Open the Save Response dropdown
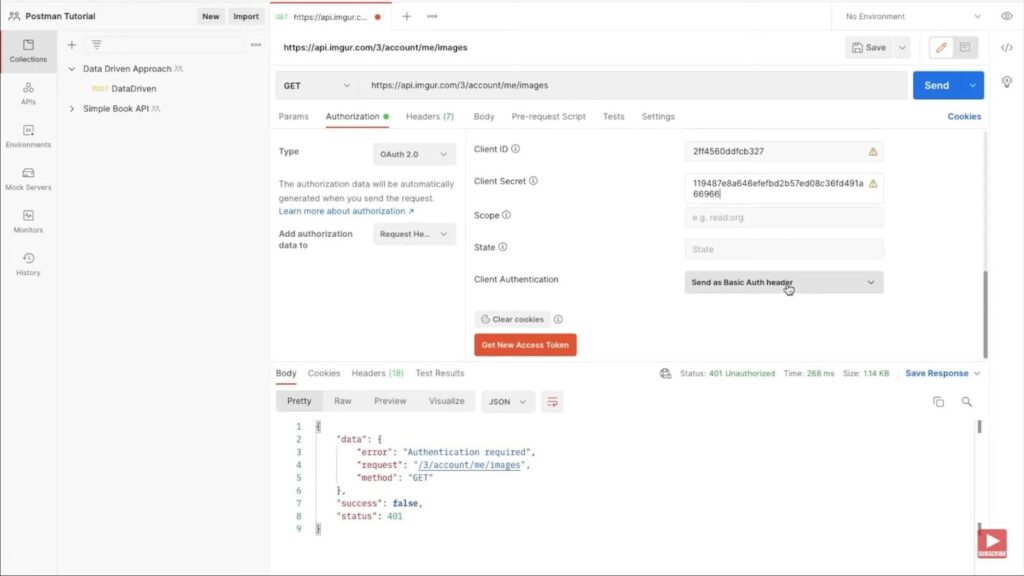The width and height of the screenshot is (1024, 576). [x=942, y=374]
